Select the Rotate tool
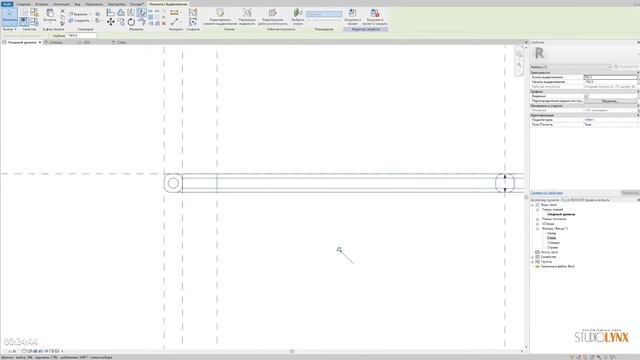Screen dimensions: 640x360 pyautogui.click(x=131, y=22)
